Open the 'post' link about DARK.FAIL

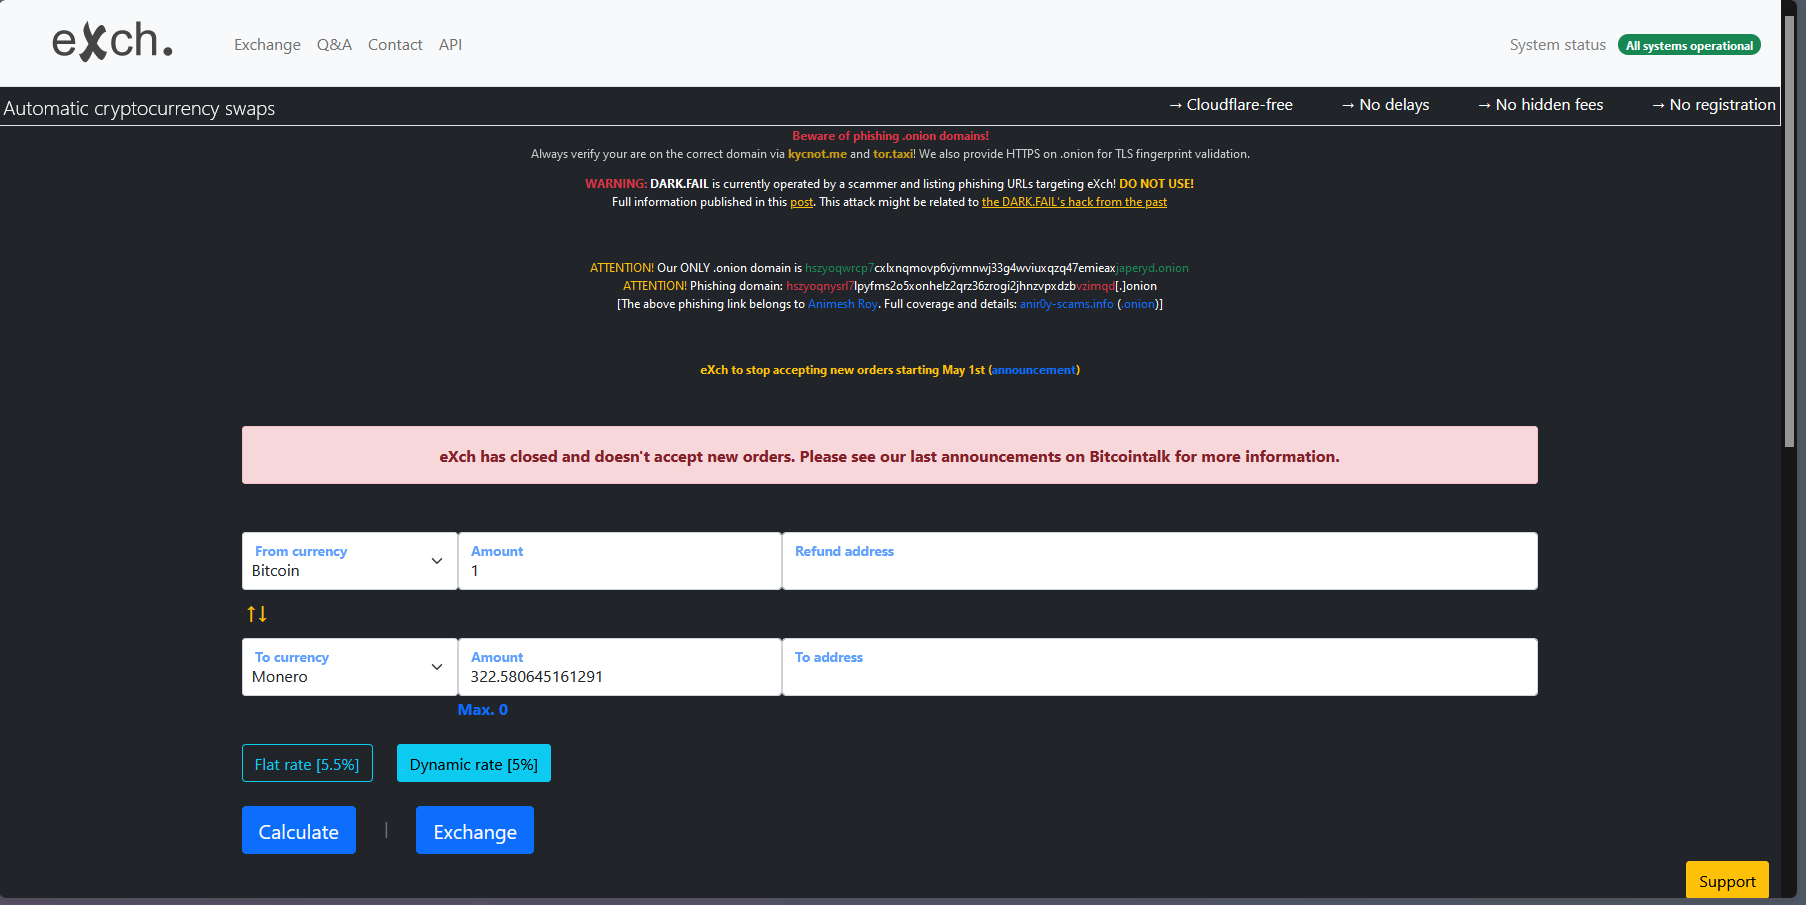pyautogui.click(x=802, y=202)
